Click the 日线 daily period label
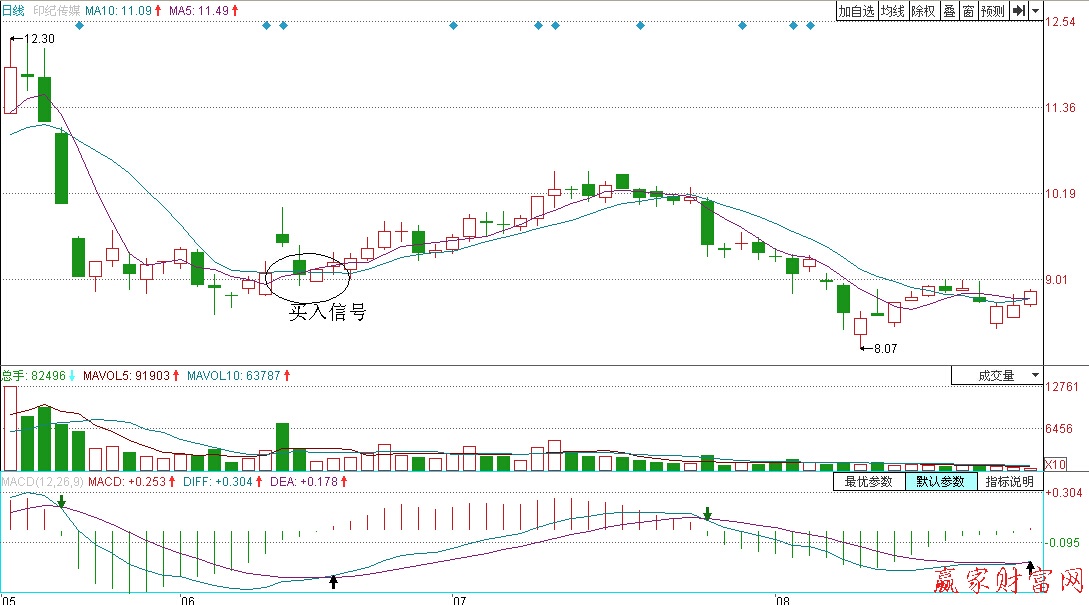Screen dimensions: 1089x605 [x=12, y=10]
